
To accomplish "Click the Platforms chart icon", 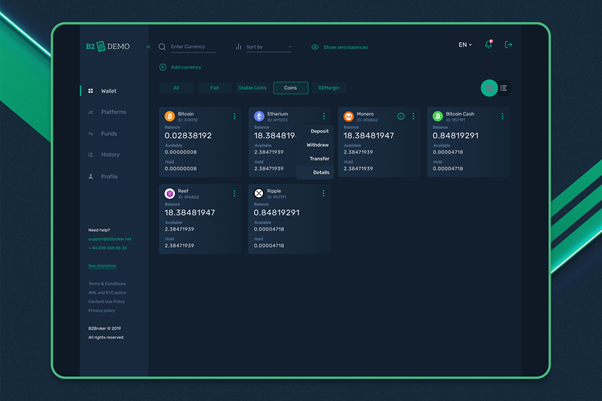I will click(x=91, y=112).
